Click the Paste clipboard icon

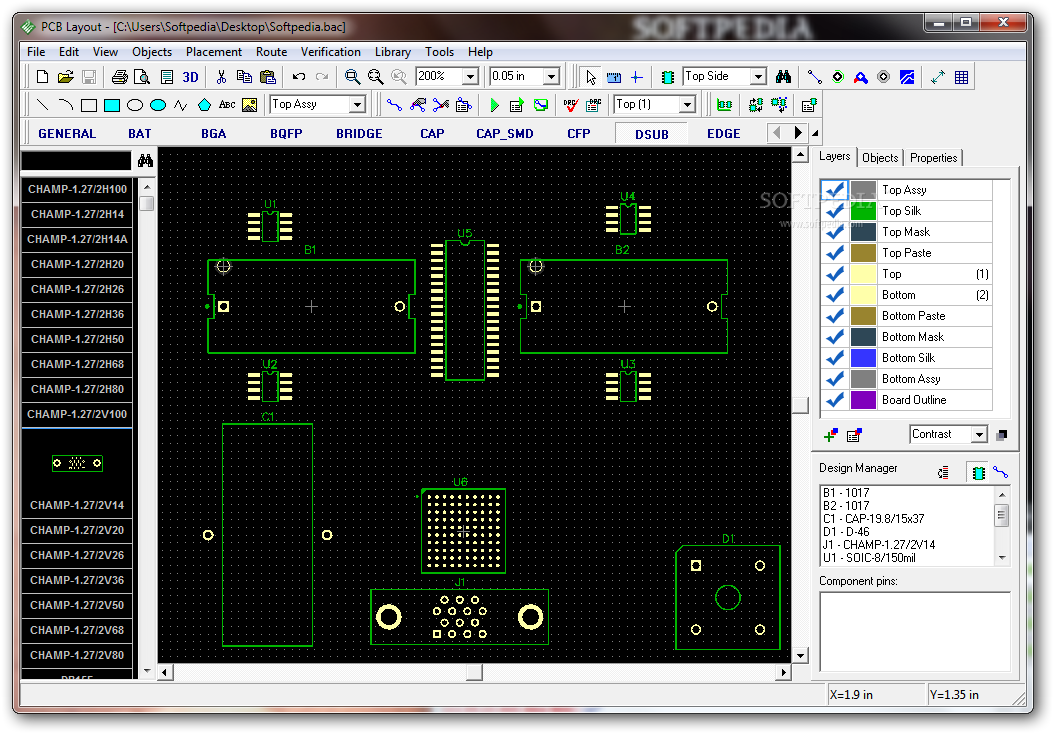(268, 77)
